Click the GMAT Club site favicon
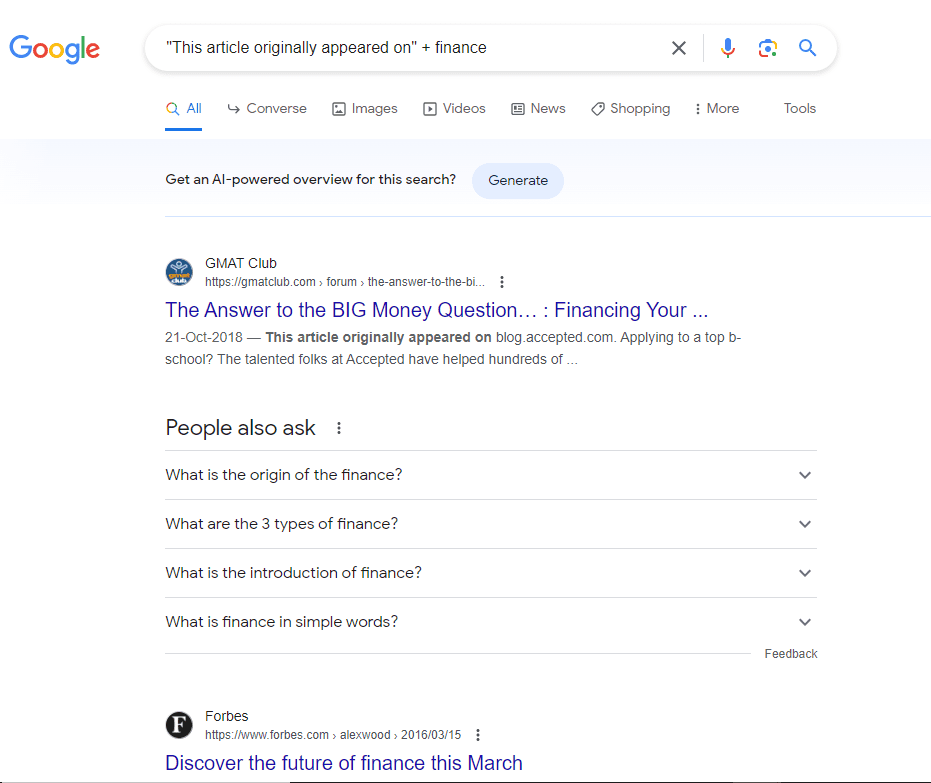Viewport: 931px width, 783px height. click(x=179, y=272)
